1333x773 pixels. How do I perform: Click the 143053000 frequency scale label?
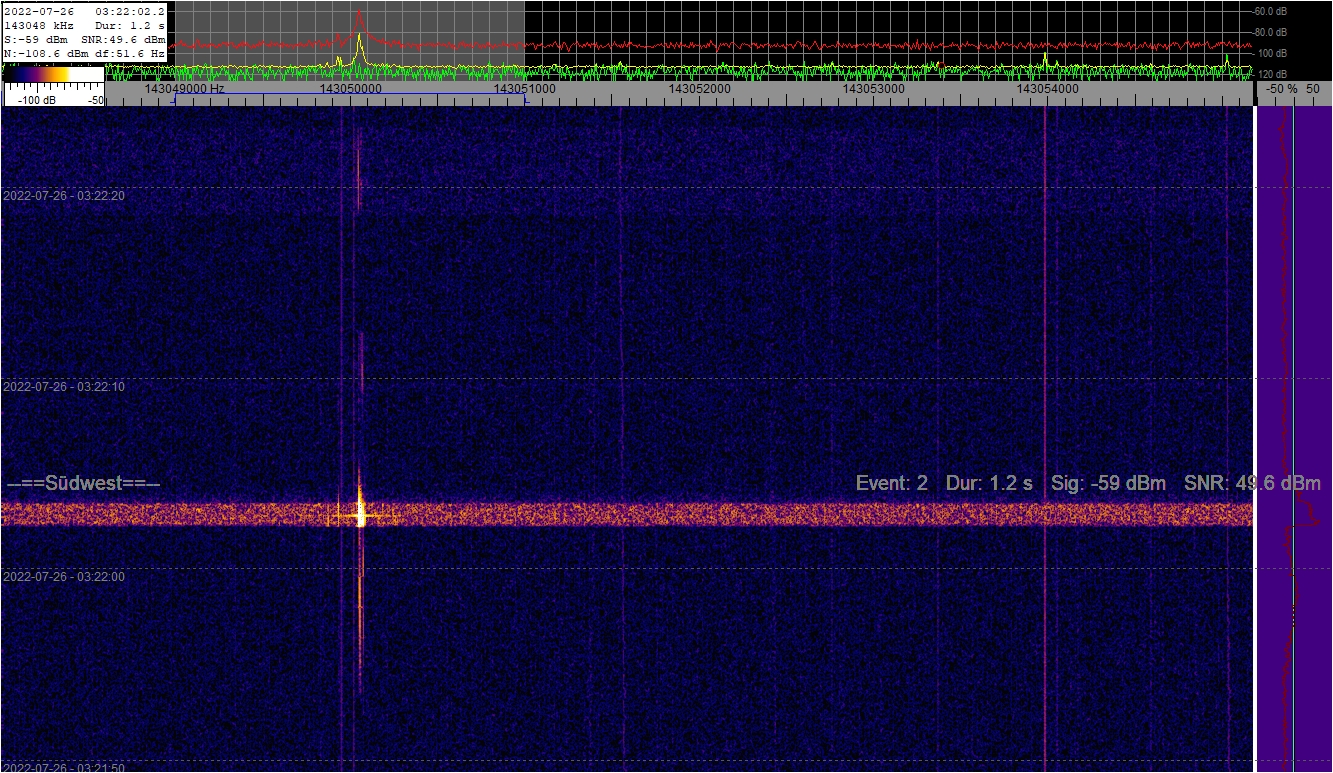coord(874,88)
